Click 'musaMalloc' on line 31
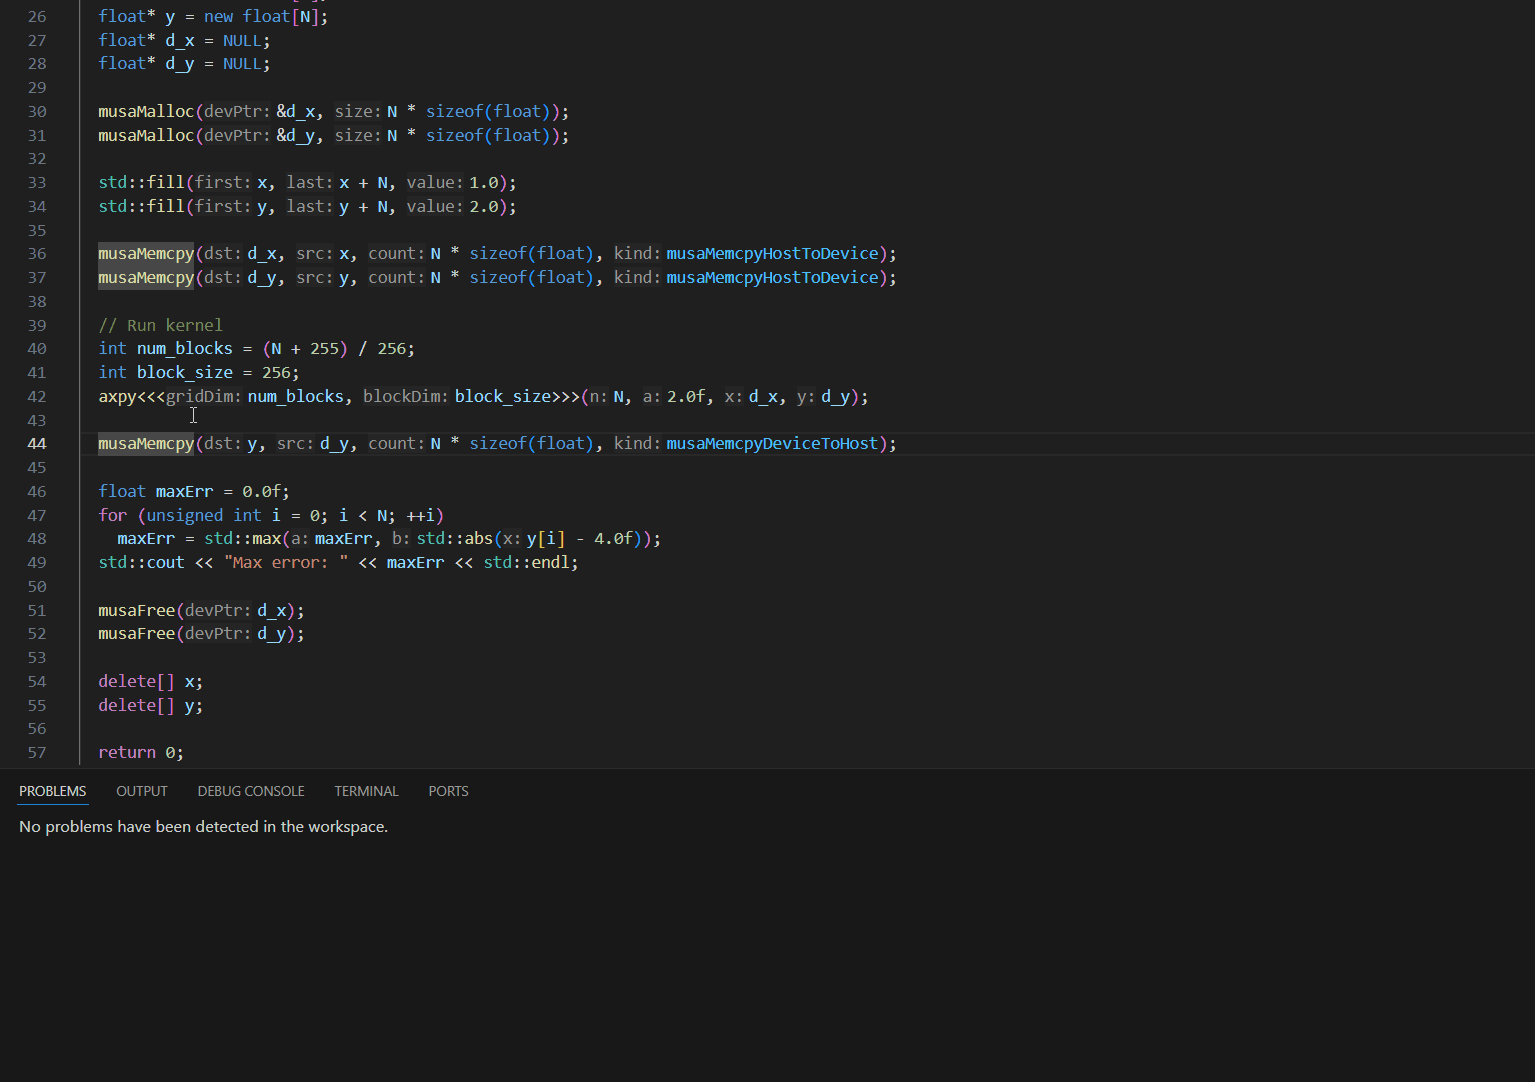The image size is (1535, 1082). [x=146, y=136]
